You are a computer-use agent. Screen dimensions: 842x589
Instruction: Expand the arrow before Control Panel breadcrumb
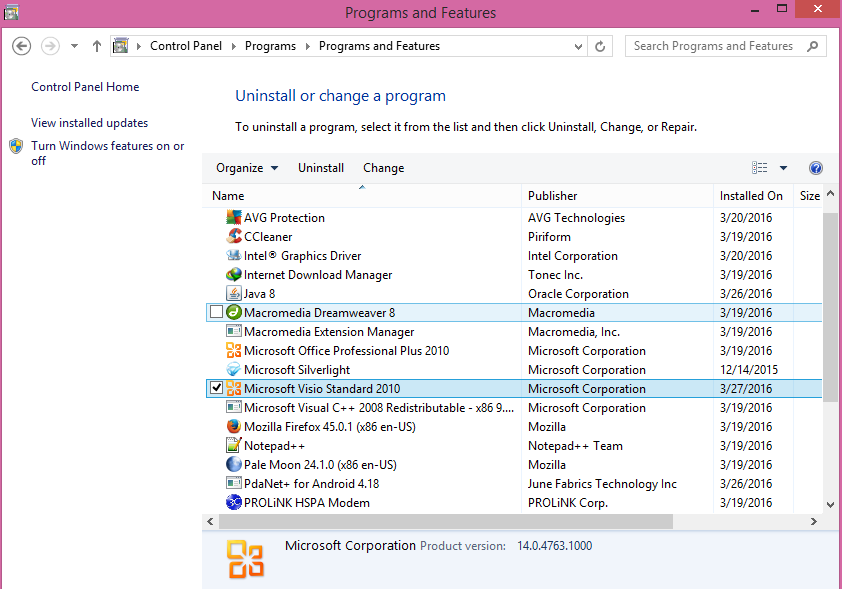pyautogui.click(x=139, y=47)
